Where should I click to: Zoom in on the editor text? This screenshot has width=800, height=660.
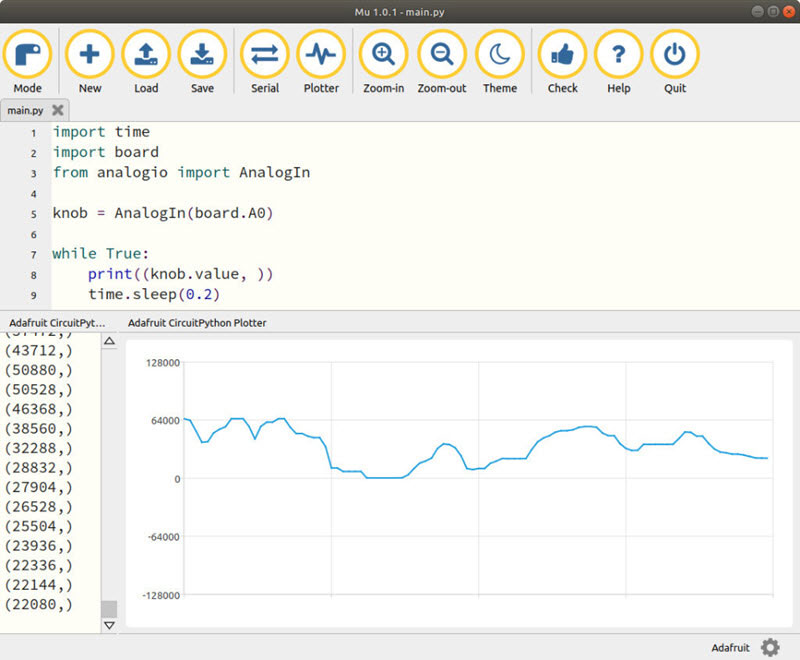pos(383,55)
